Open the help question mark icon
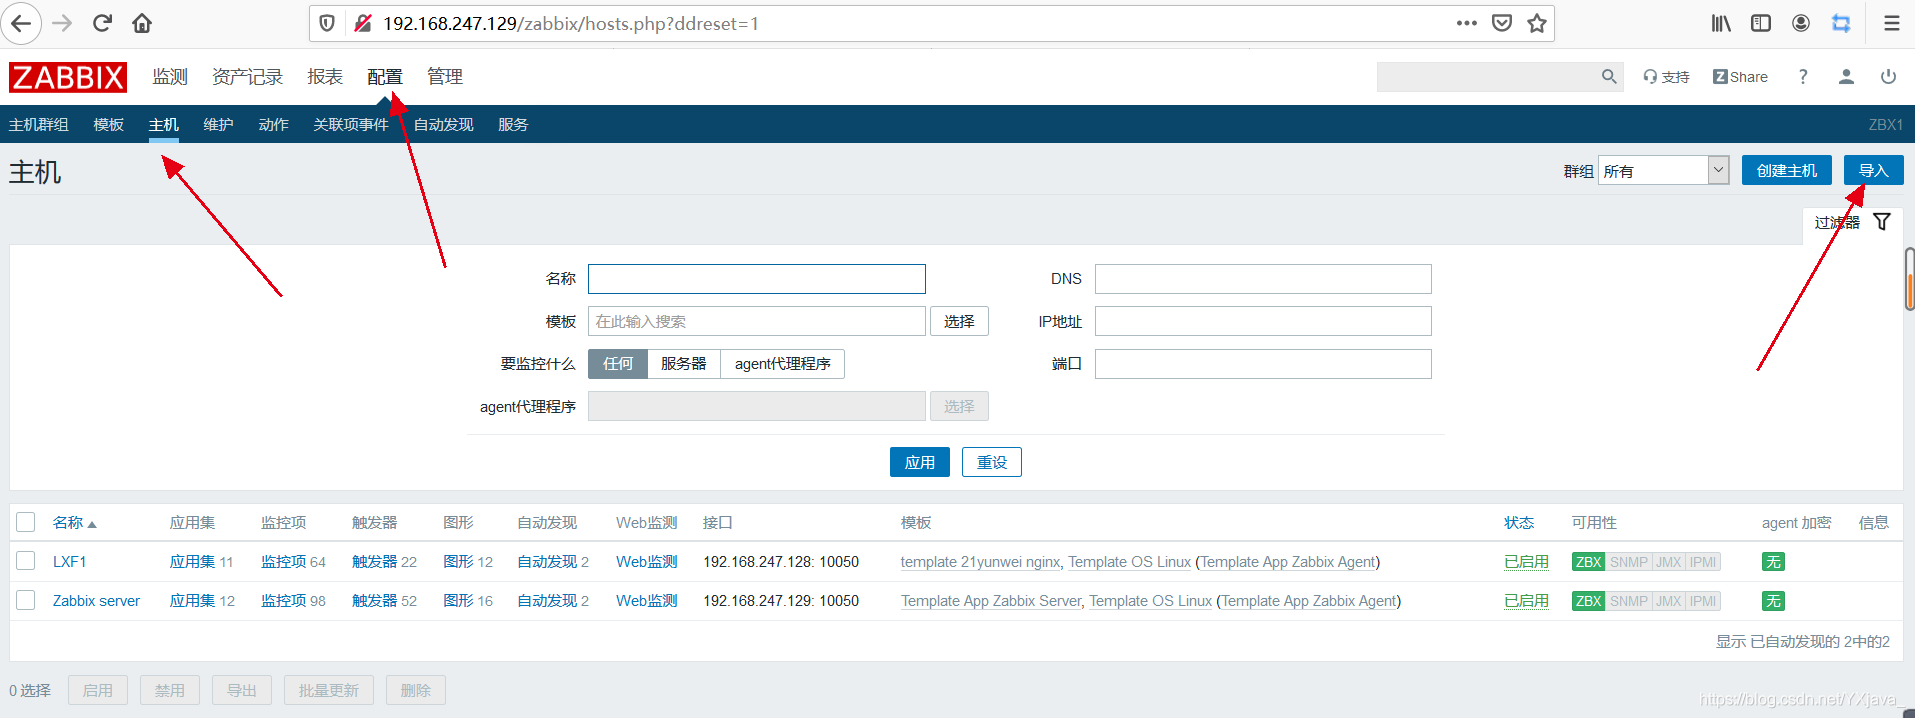 [1803, 77]
